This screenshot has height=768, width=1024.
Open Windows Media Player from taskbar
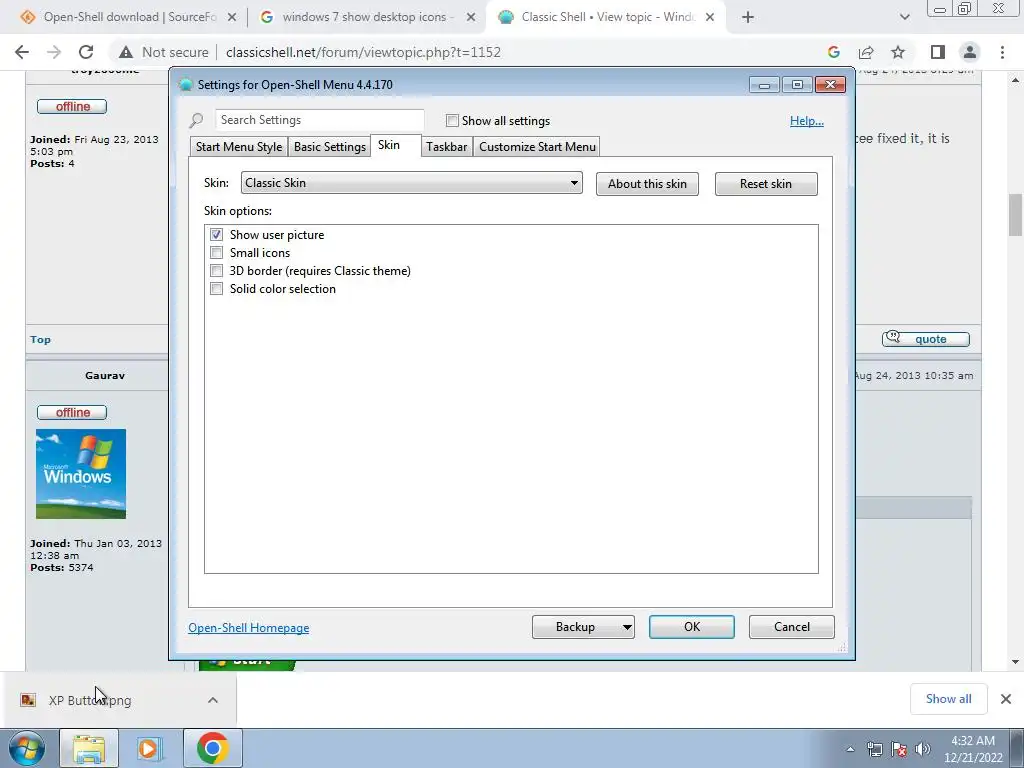(x=150, y=748)
